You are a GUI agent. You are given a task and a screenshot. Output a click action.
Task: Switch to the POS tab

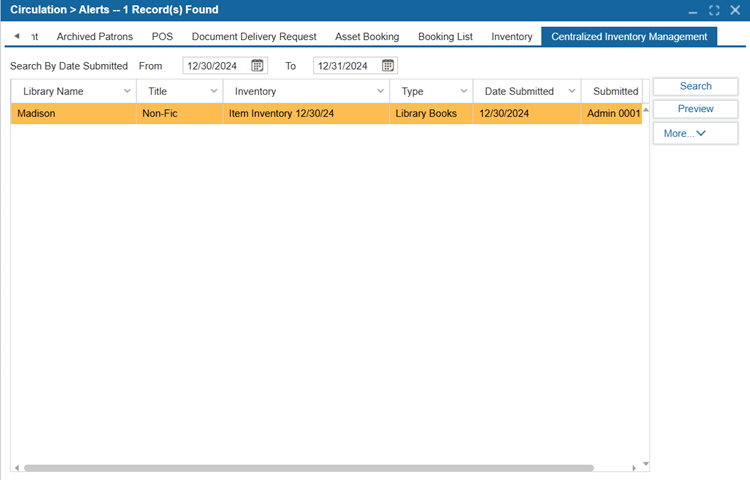tap(162, 36)
